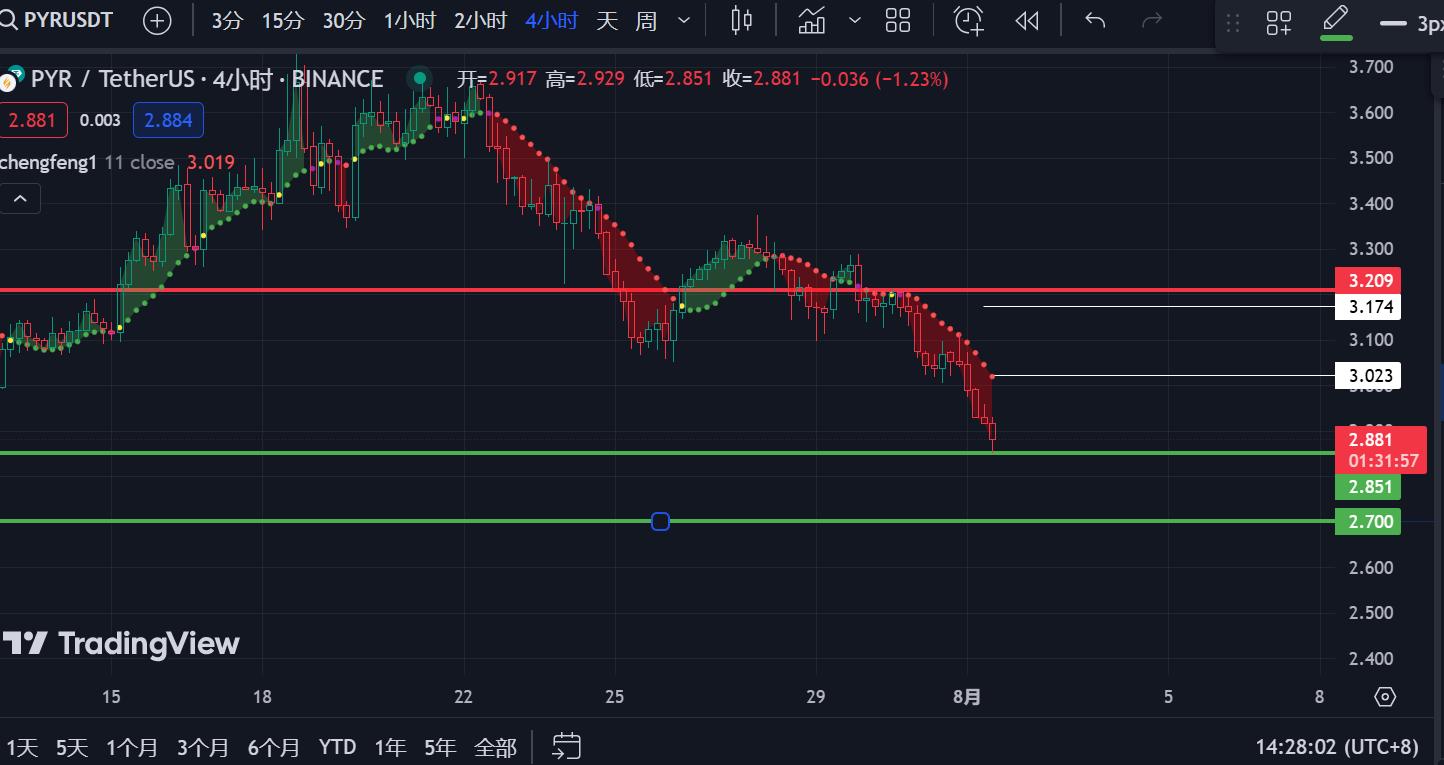This screenshot has height=765, width=1444.
Task: Click the 收=2.881 close value
Action: 763,79
